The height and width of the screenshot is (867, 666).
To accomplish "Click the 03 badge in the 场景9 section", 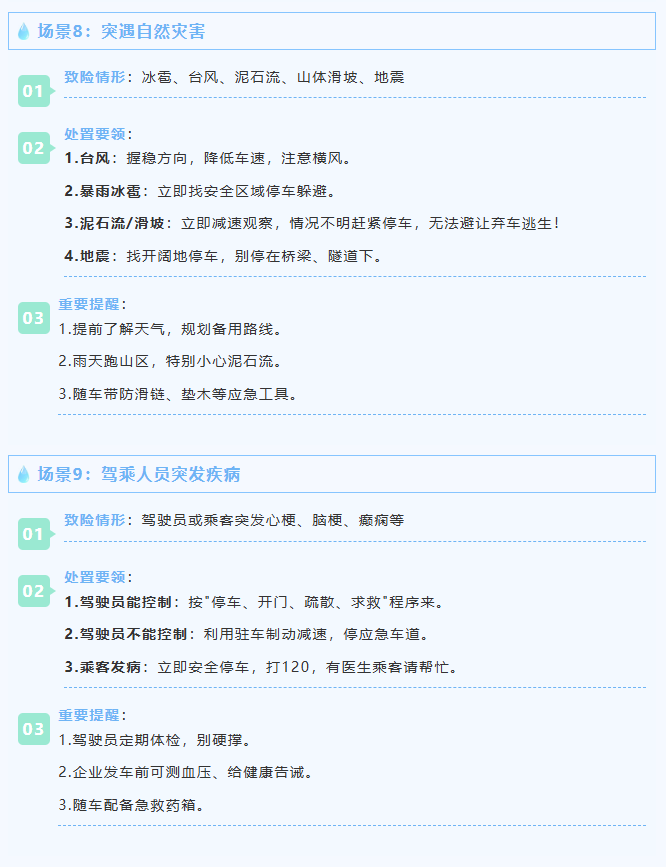I will [33, 729].
